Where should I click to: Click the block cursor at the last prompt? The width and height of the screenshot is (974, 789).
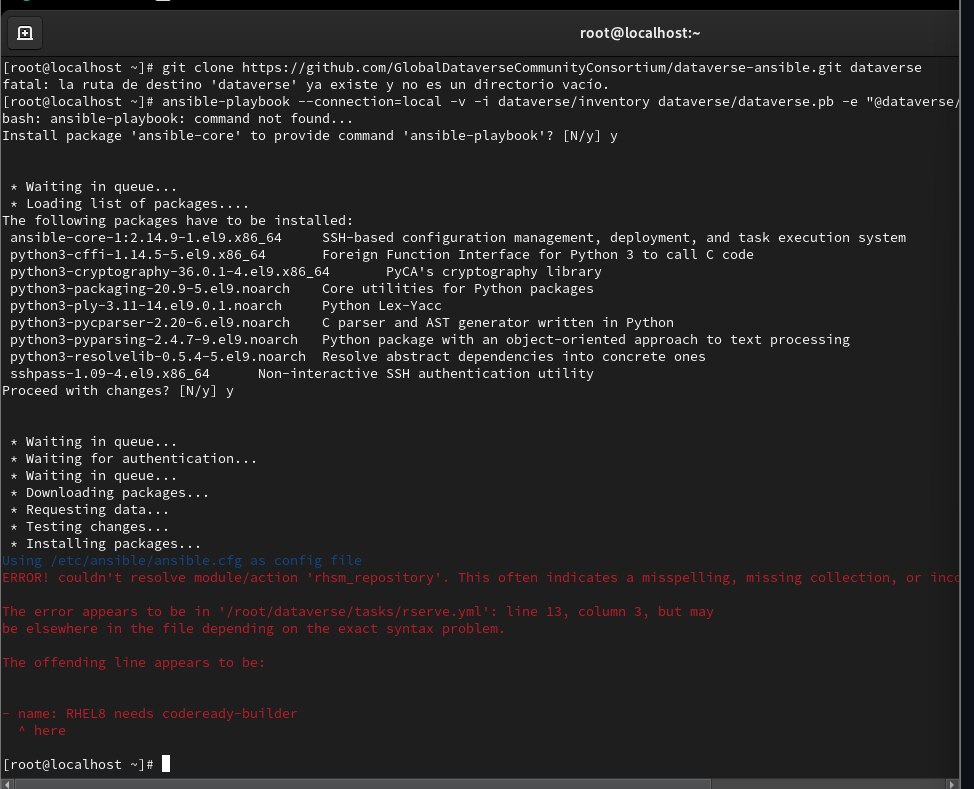[166, 764]
